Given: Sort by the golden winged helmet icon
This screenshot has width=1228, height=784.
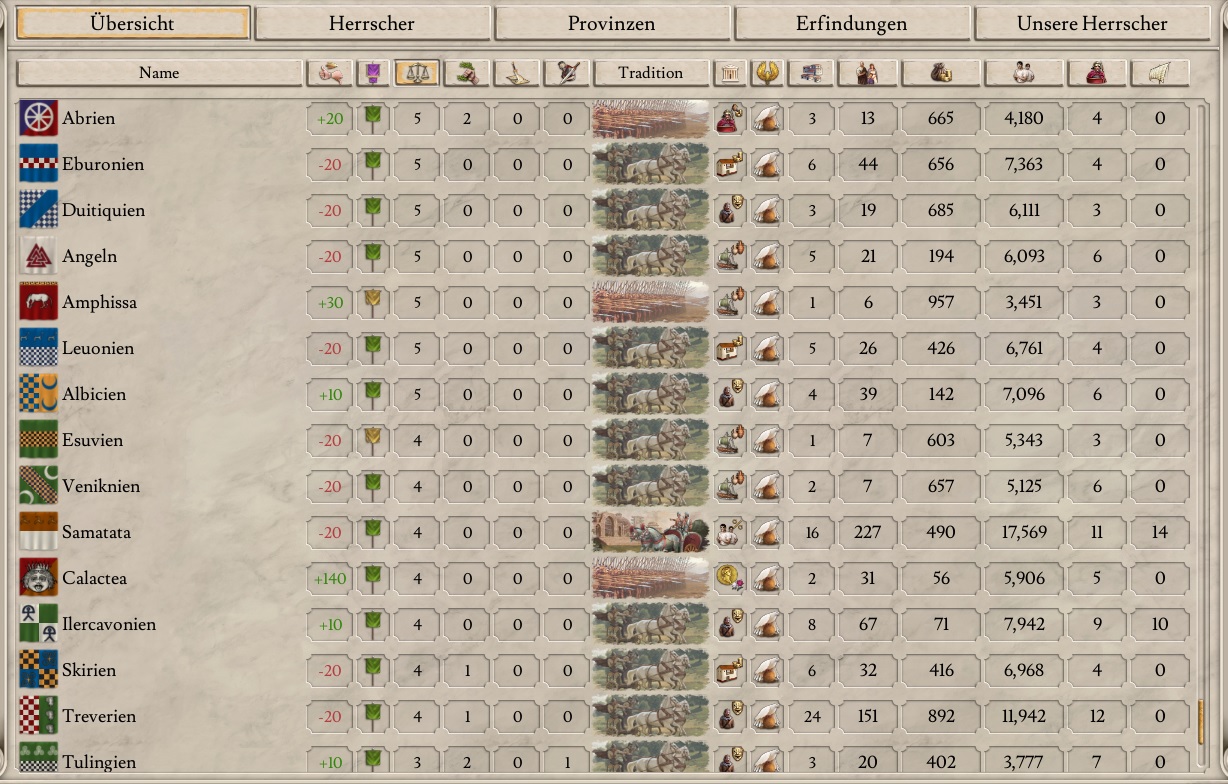Looking at the screenshot, I should pos(767,73).
